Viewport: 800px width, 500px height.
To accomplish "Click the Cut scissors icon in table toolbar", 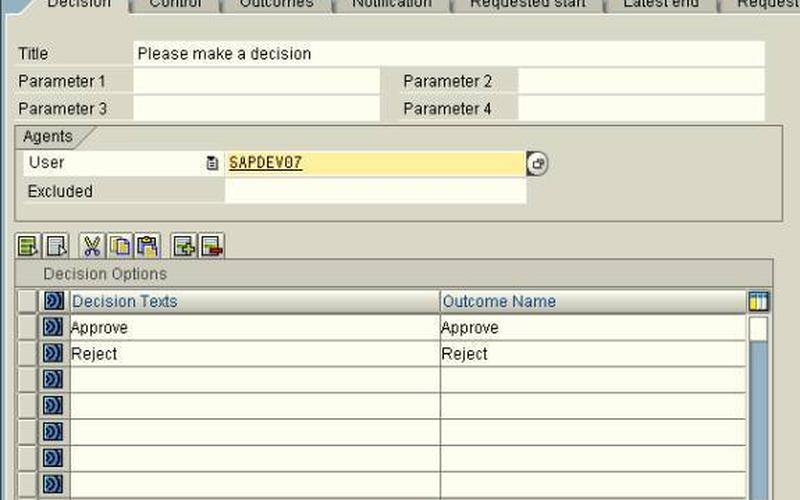I will (x=92, y=245).
